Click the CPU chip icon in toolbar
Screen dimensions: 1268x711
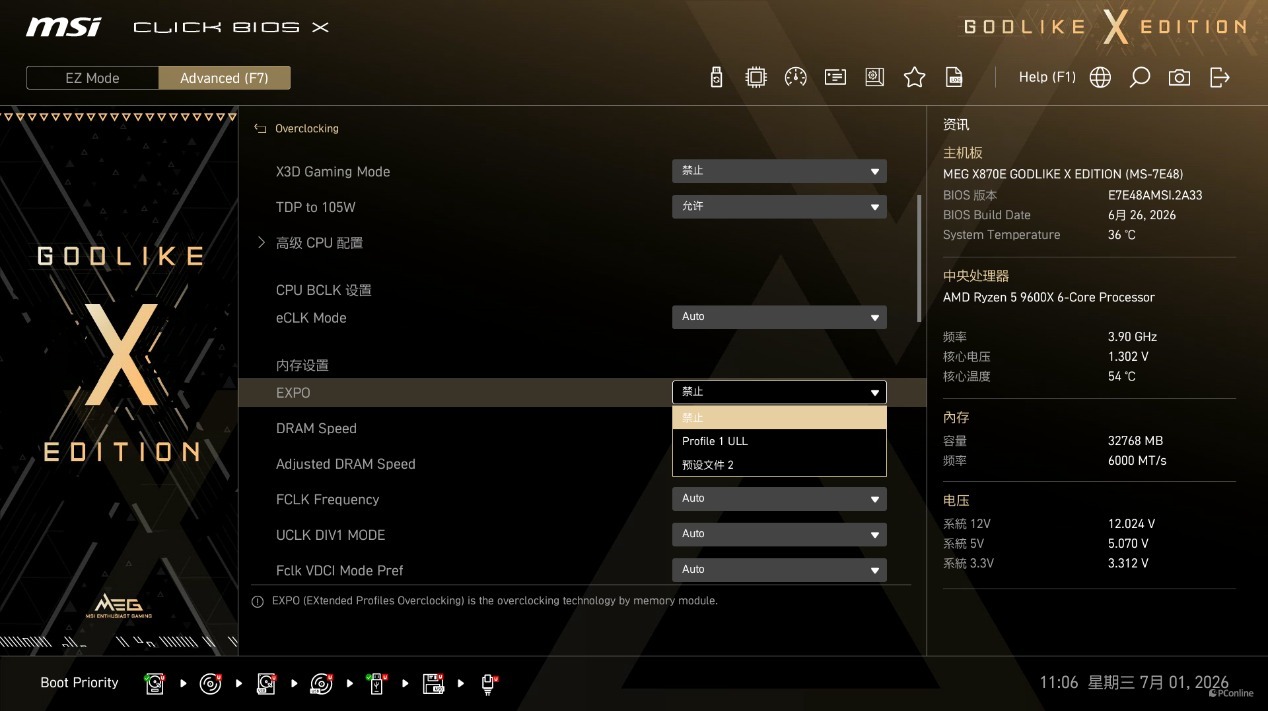point(756,77)
